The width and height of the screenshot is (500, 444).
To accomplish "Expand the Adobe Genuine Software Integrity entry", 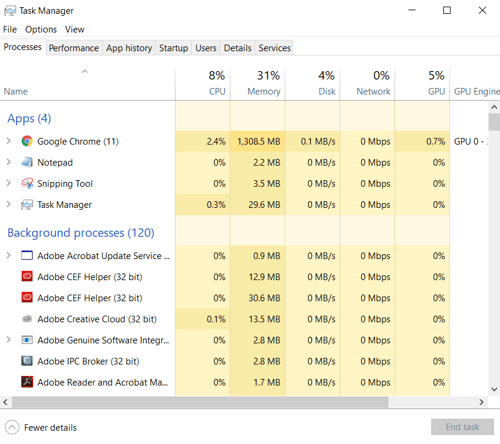I will [9, 340].
